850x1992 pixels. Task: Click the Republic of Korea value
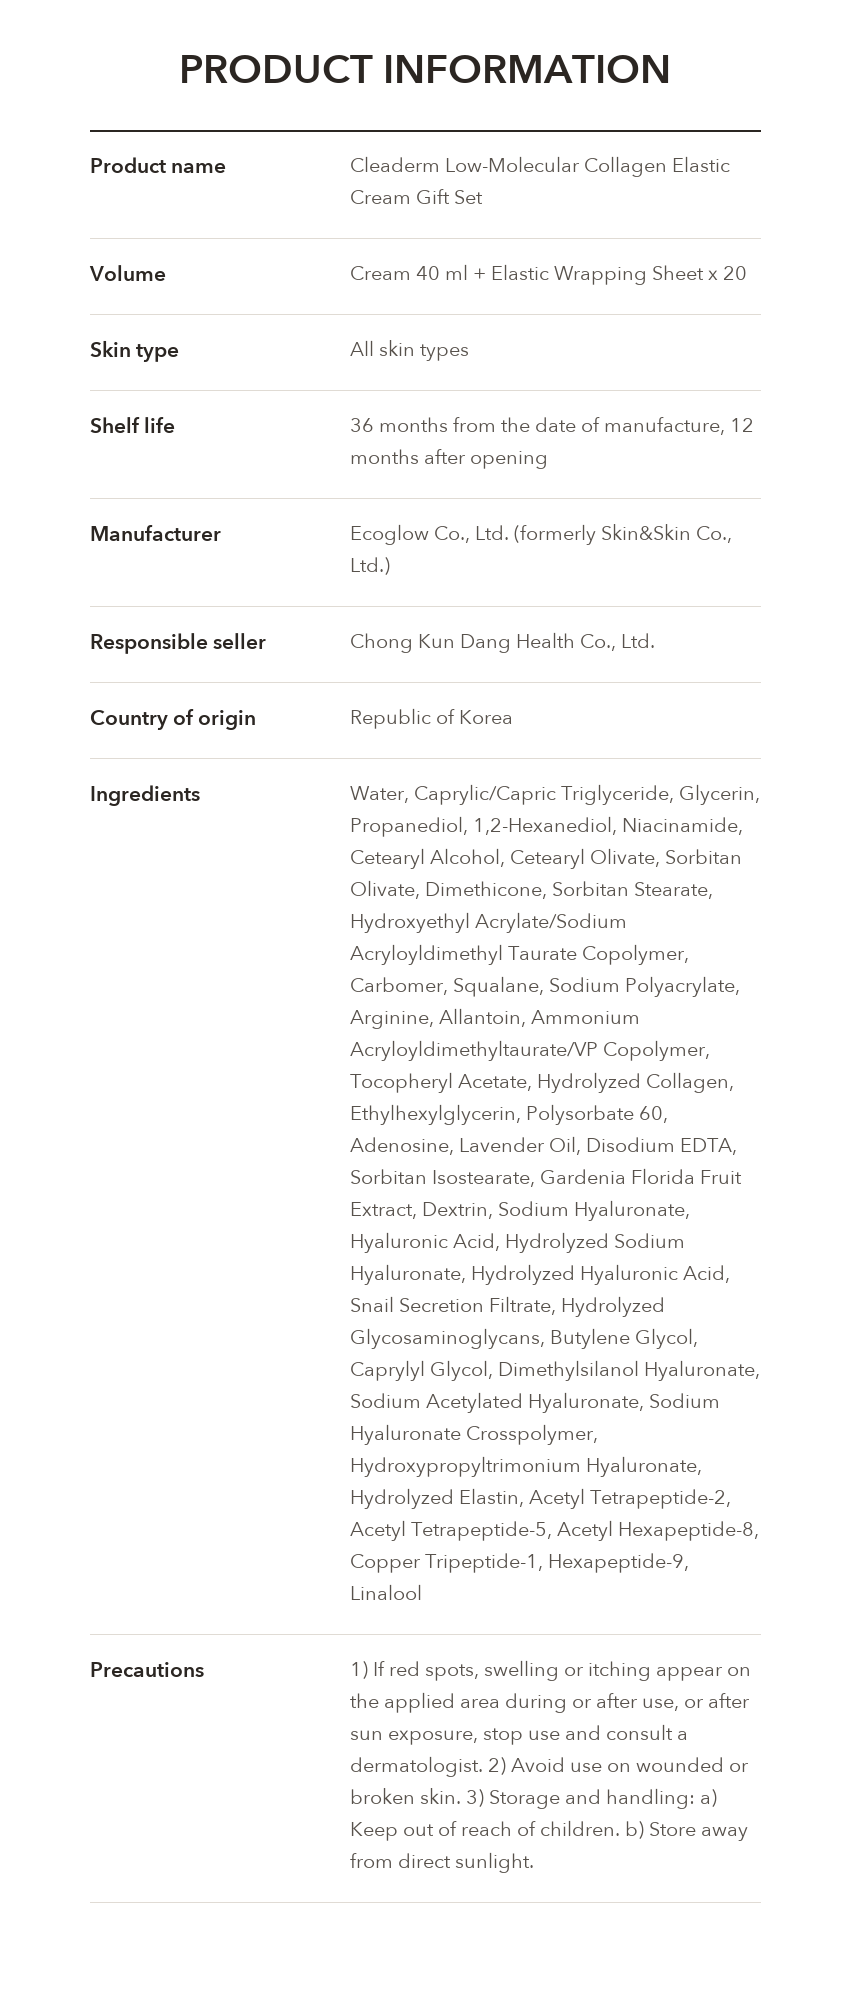[431, 718]
